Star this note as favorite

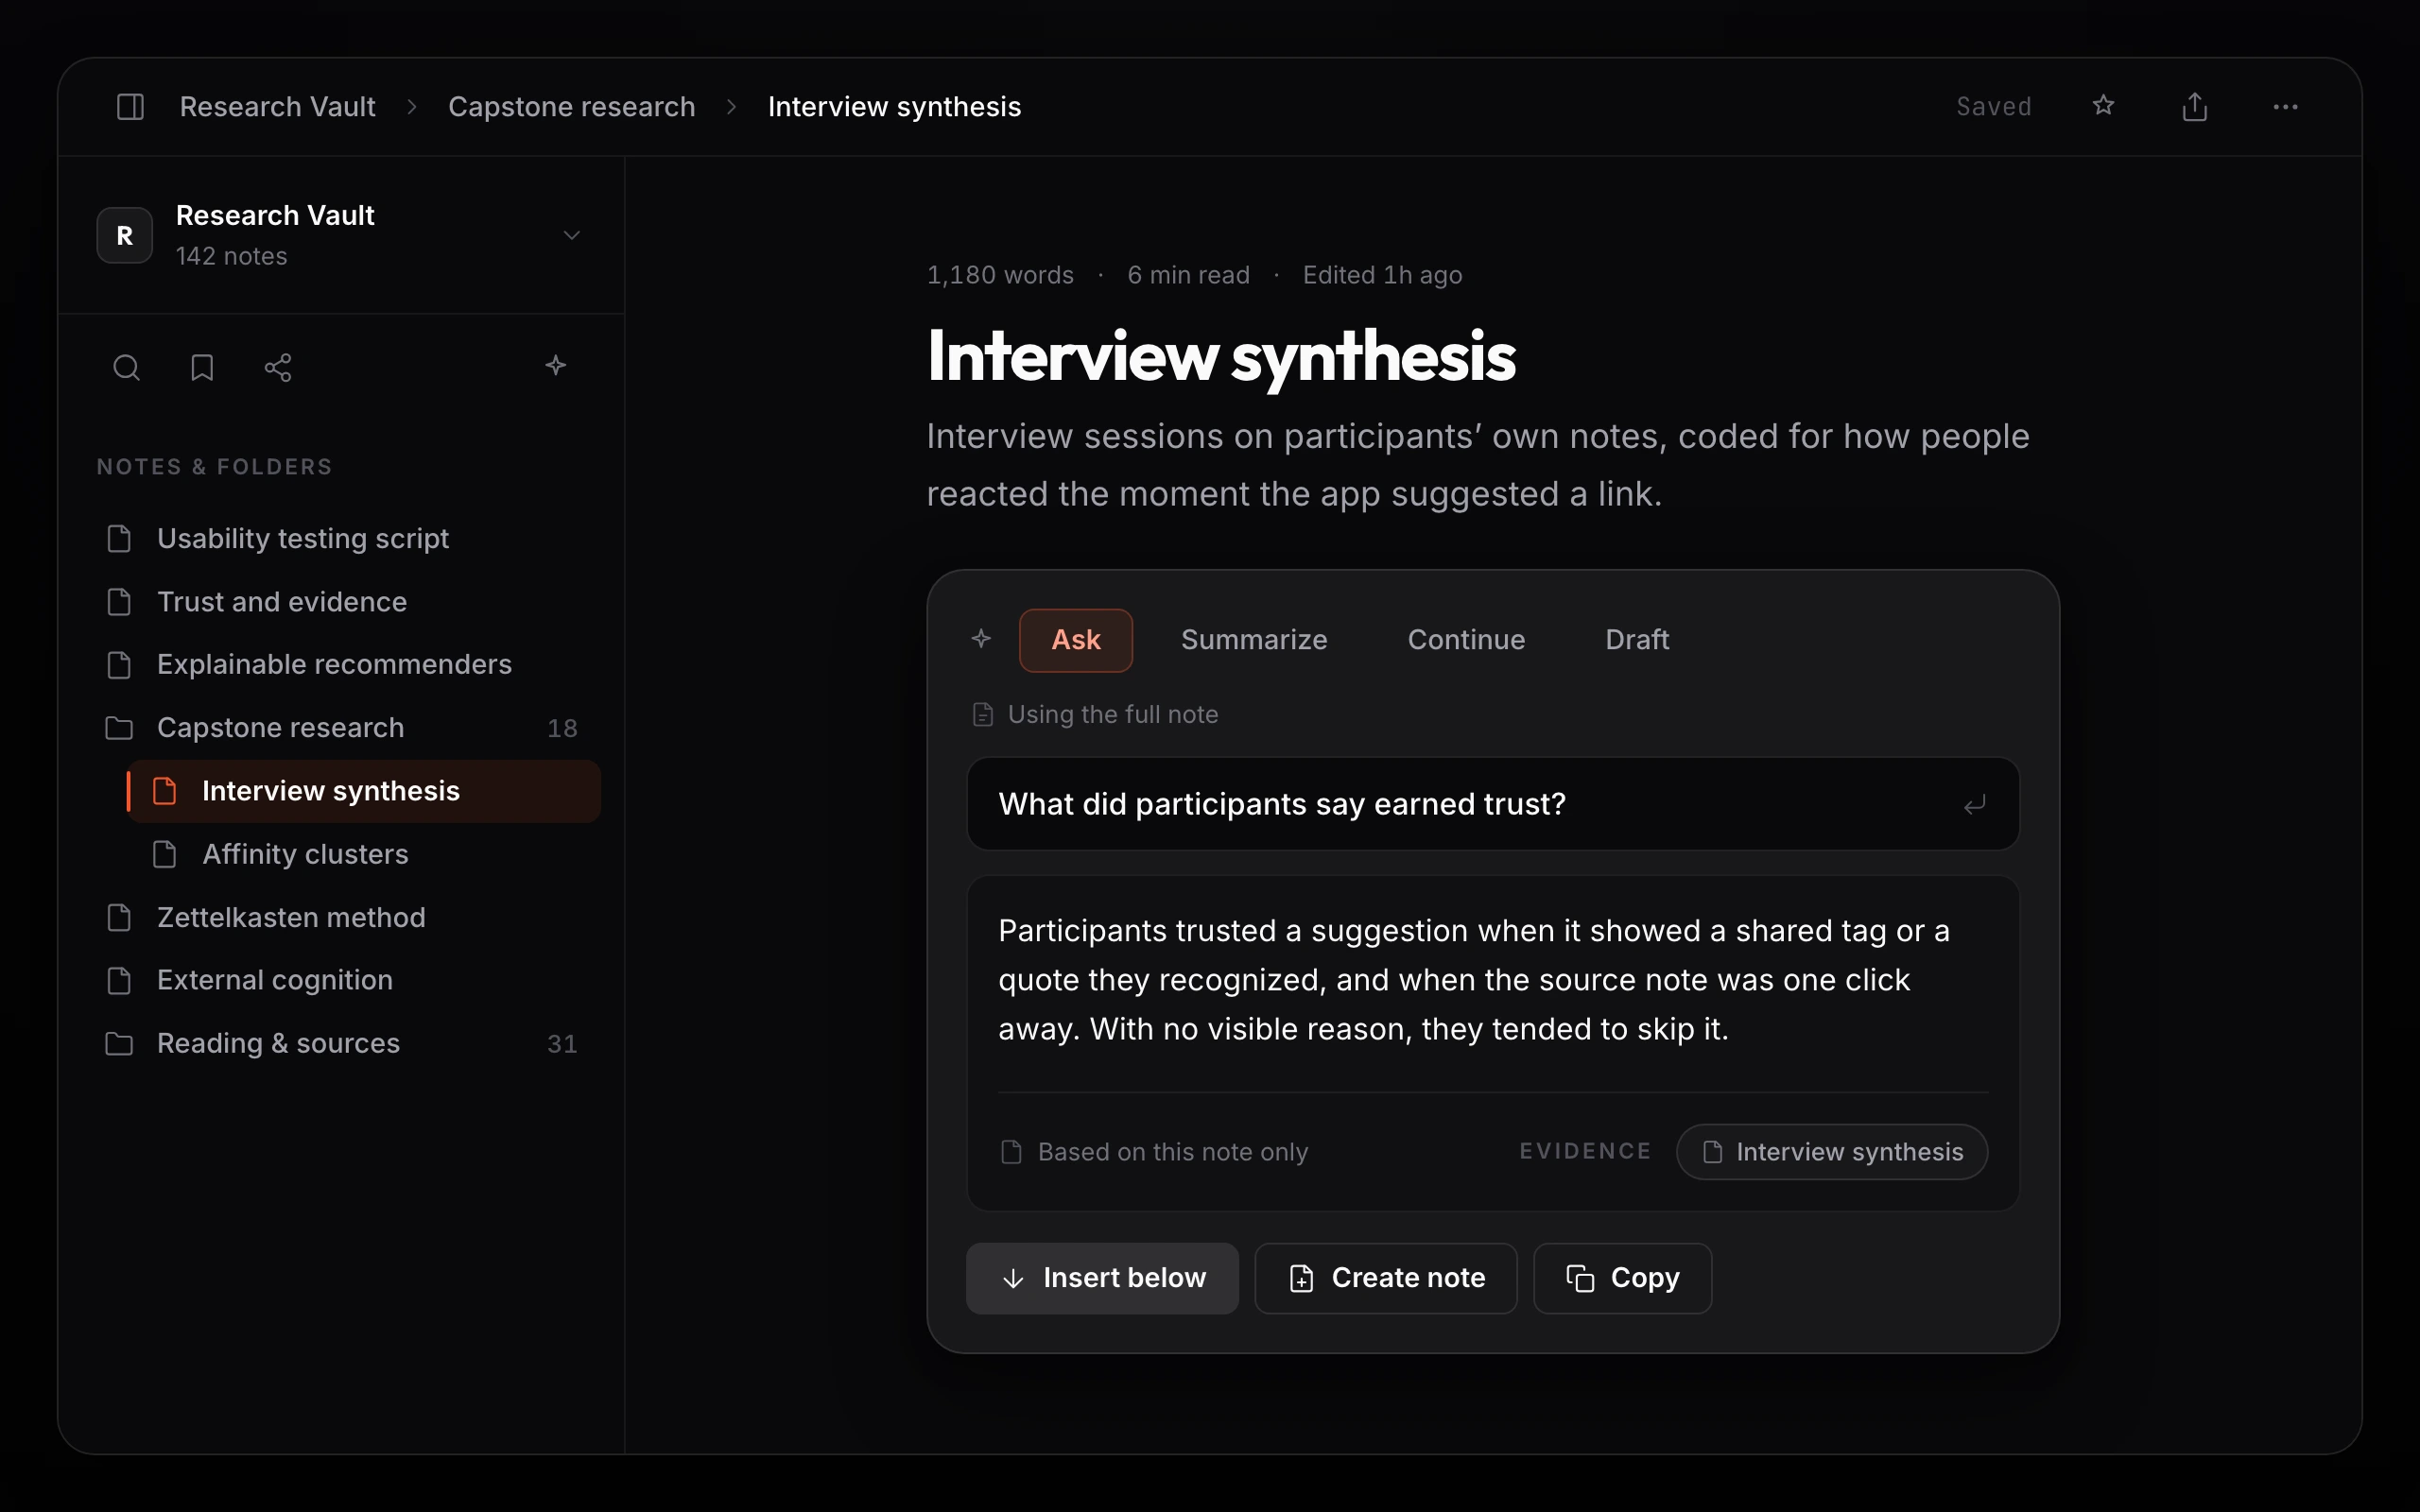[x=2103, y=105]
